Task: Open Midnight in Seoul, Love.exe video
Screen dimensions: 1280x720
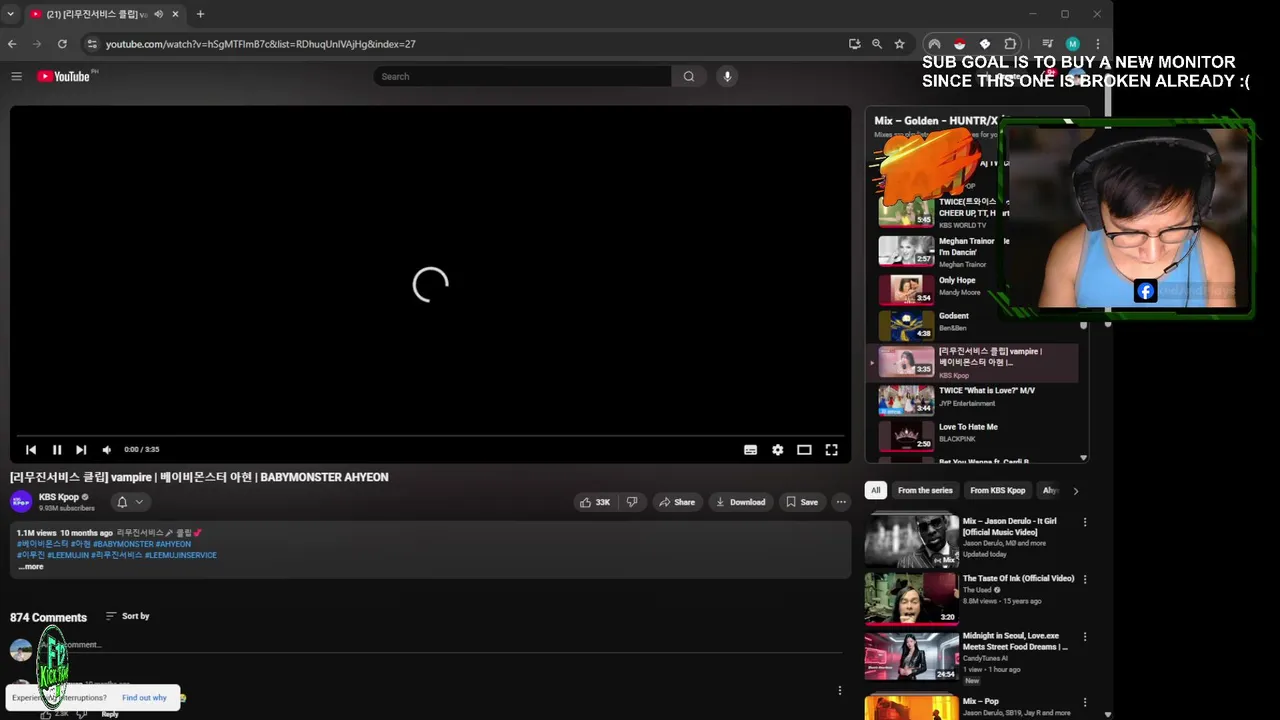Action: pos(1015,641)
